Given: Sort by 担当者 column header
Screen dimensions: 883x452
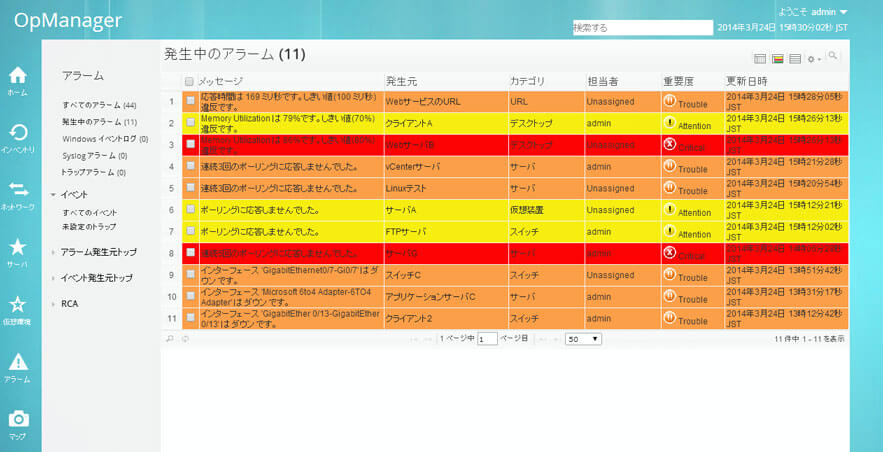Looking at the screenshot, I should point(603,82).
